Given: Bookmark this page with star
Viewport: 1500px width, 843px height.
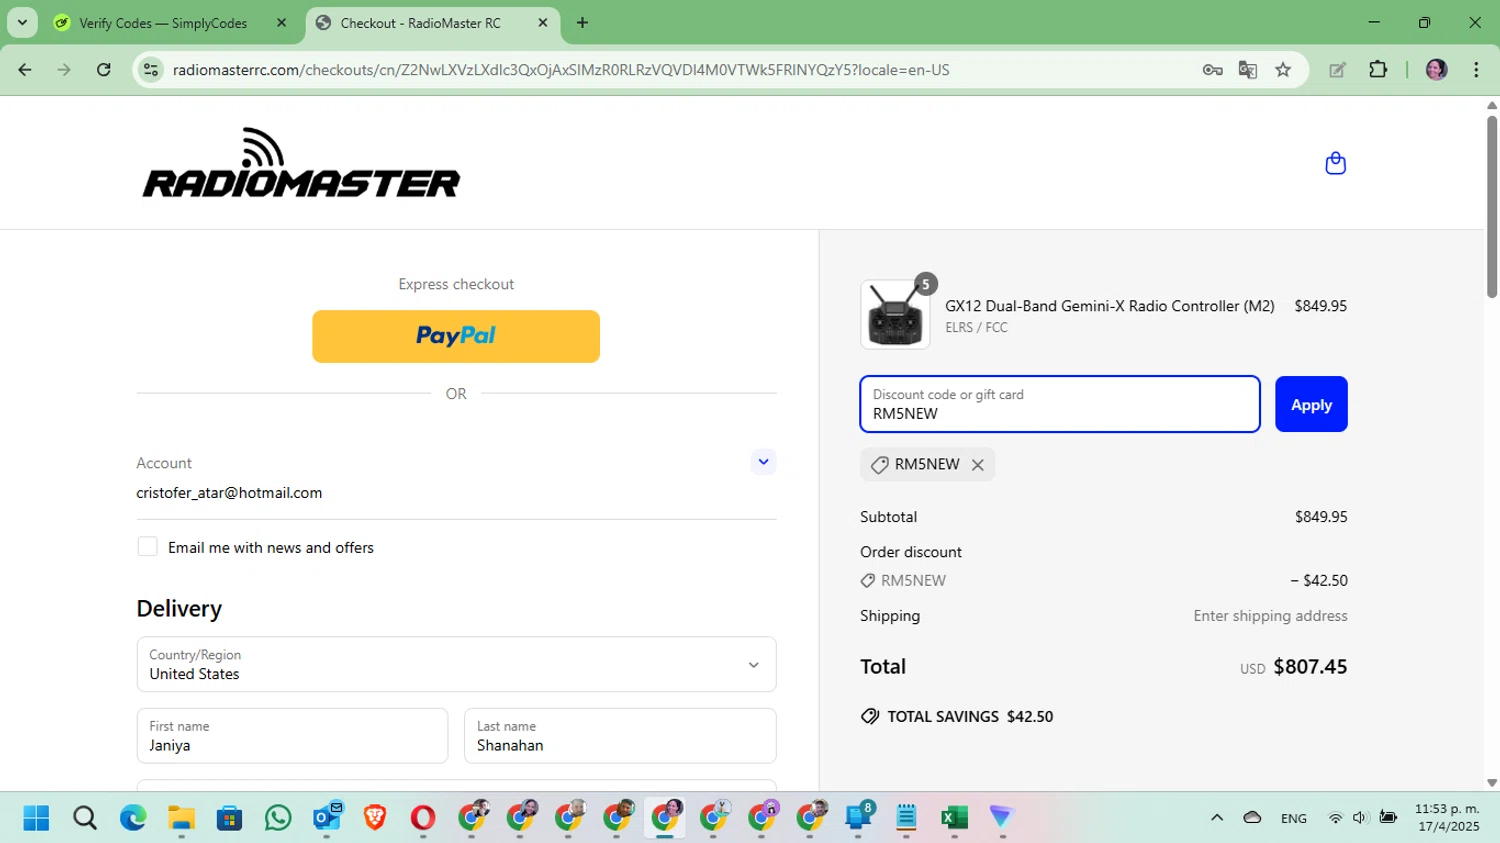Looking at the screenshot, I should pos(1283,70).
